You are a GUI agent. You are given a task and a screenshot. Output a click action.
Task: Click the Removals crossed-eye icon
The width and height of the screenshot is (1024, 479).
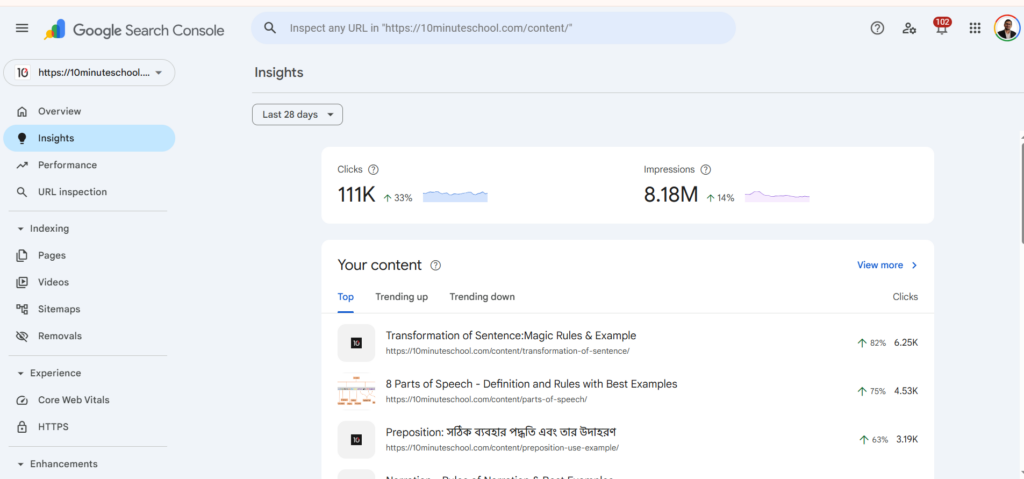point(22,336)
